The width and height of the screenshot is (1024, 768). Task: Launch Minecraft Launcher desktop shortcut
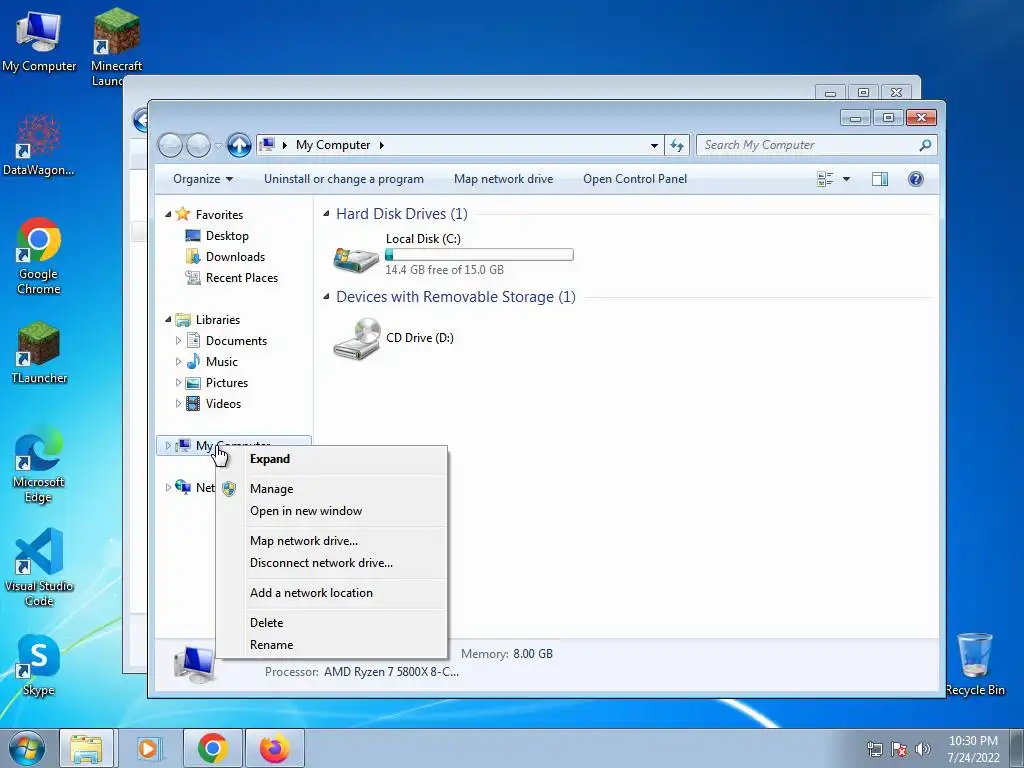116,46
